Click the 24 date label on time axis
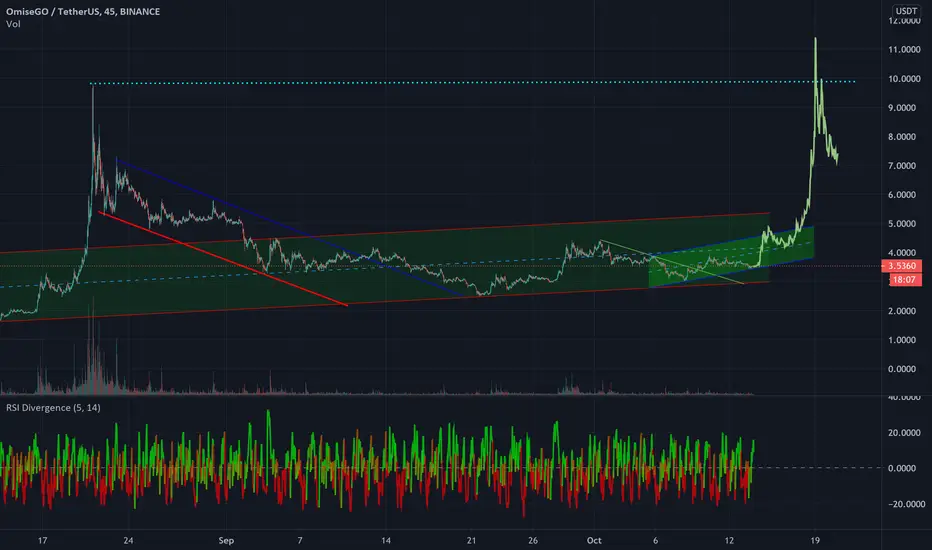932x550 pixels. [x=128, y=540]
